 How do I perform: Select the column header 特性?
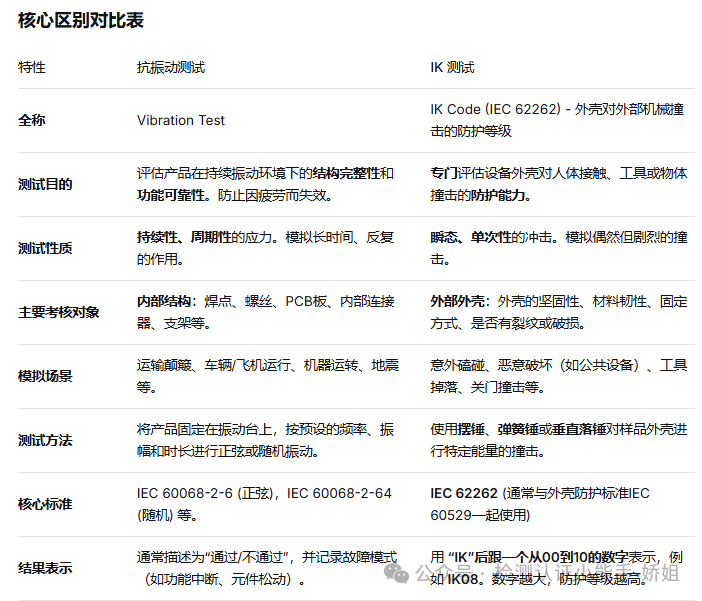click(32, 68)
